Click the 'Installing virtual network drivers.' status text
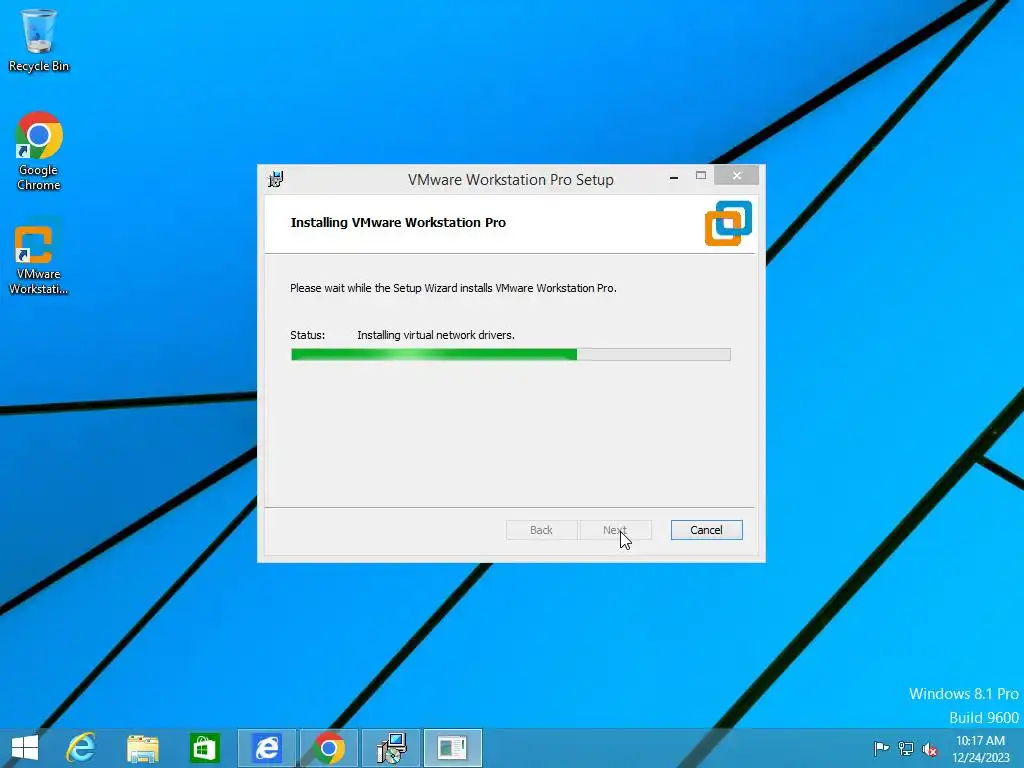The image size is (1024, 768). 436,335
